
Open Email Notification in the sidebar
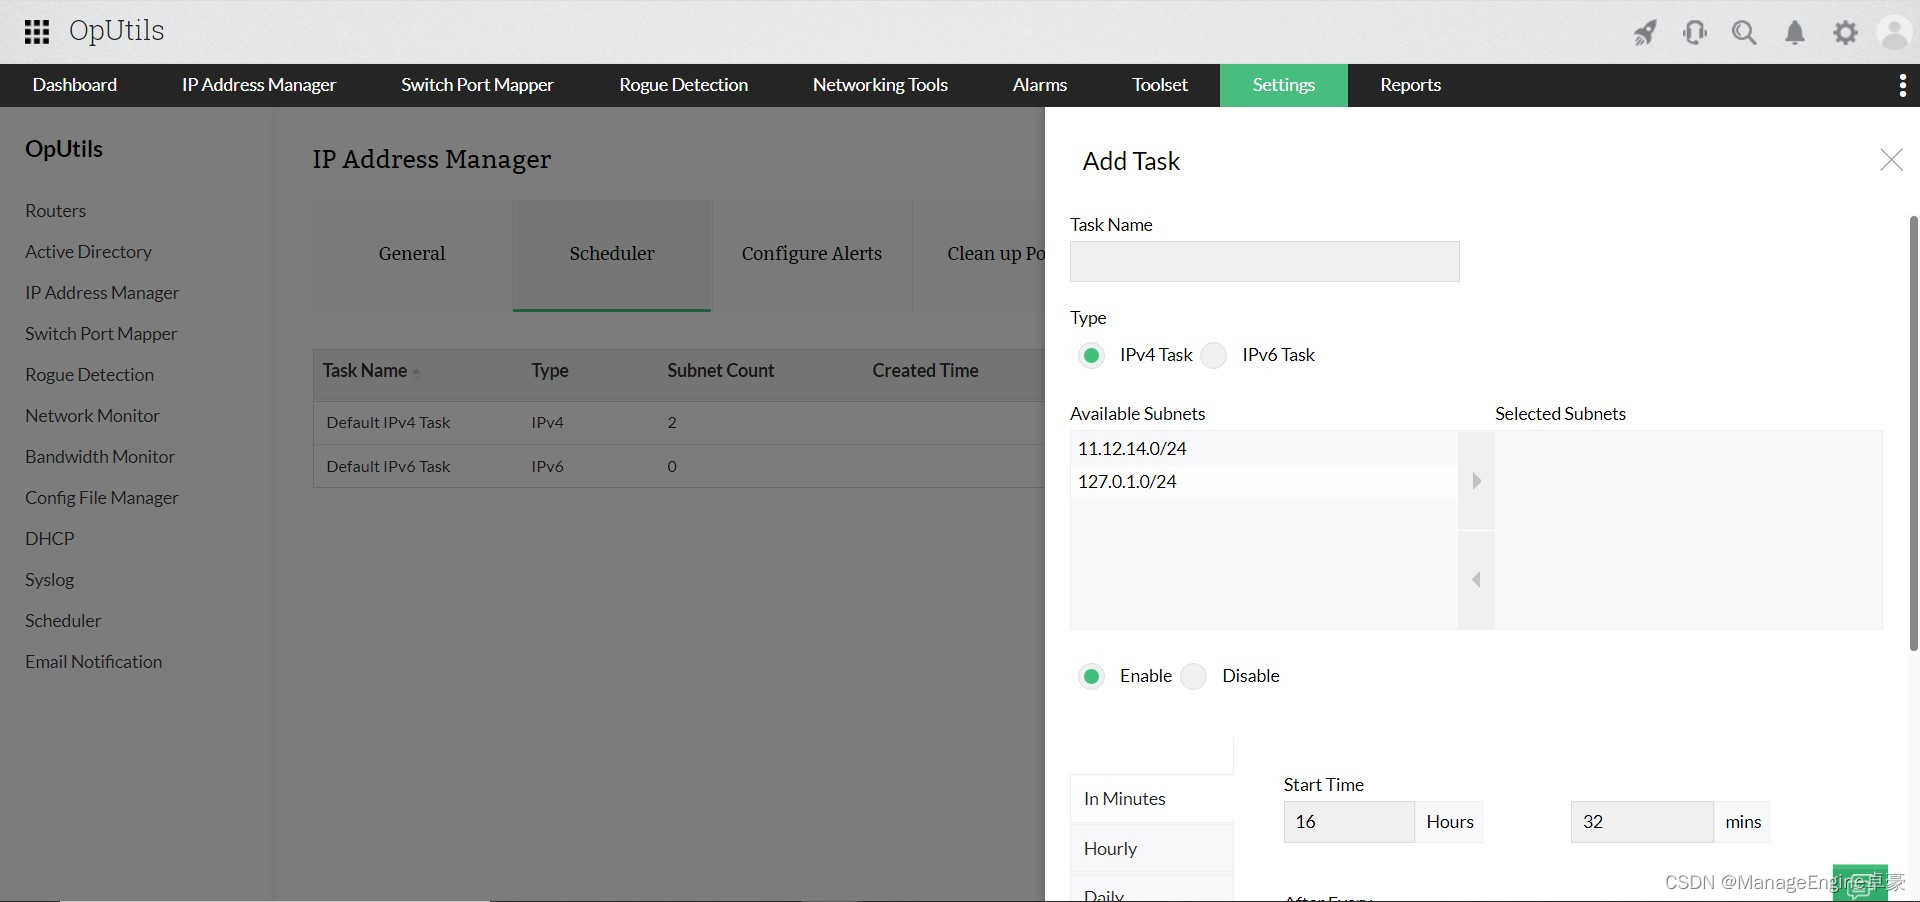(94, 662)
